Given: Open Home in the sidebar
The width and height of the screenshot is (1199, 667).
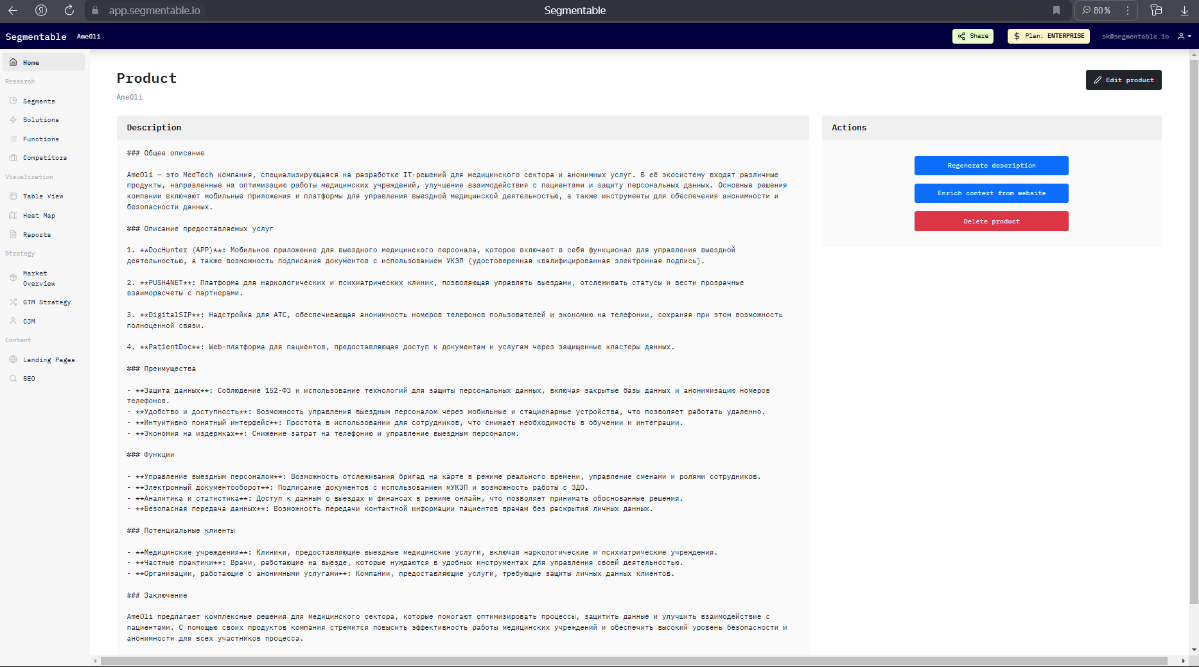Looking at the screenshot, I should pos(44,63).
